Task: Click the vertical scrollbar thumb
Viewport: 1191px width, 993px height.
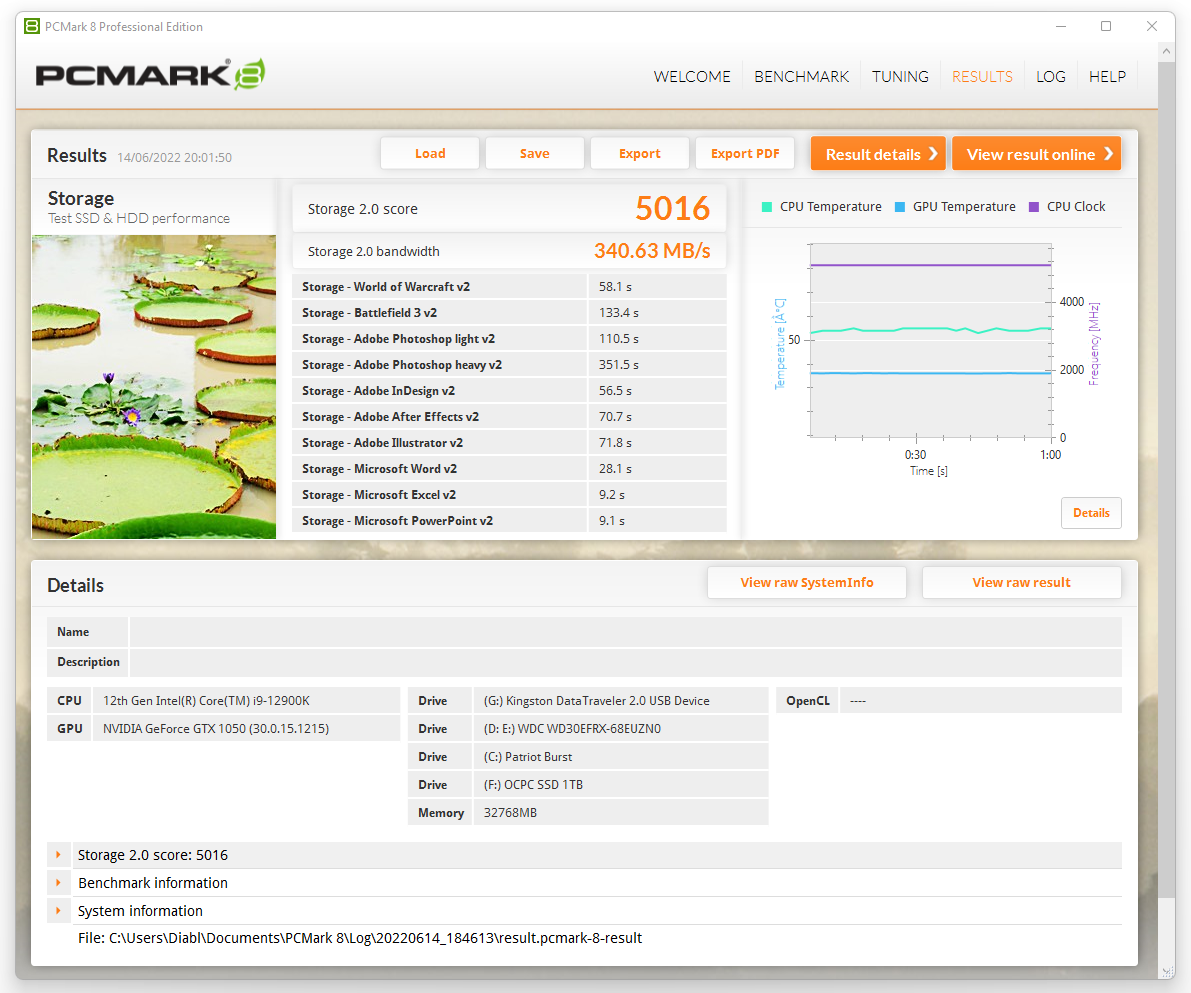Action: click(x=1166, y=479)
